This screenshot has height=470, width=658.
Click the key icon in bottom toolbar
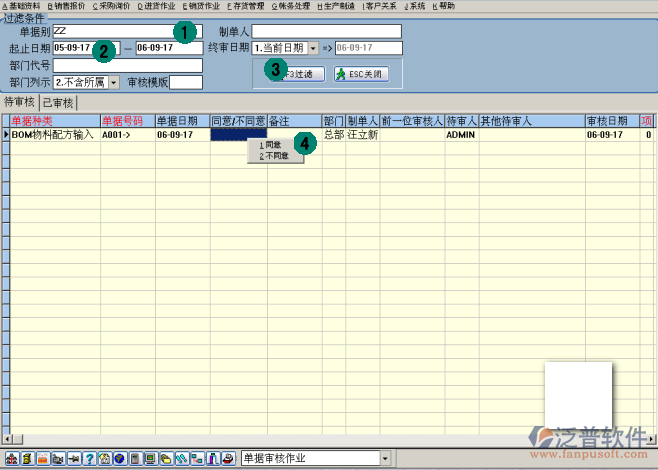click(x=74, y=459)
